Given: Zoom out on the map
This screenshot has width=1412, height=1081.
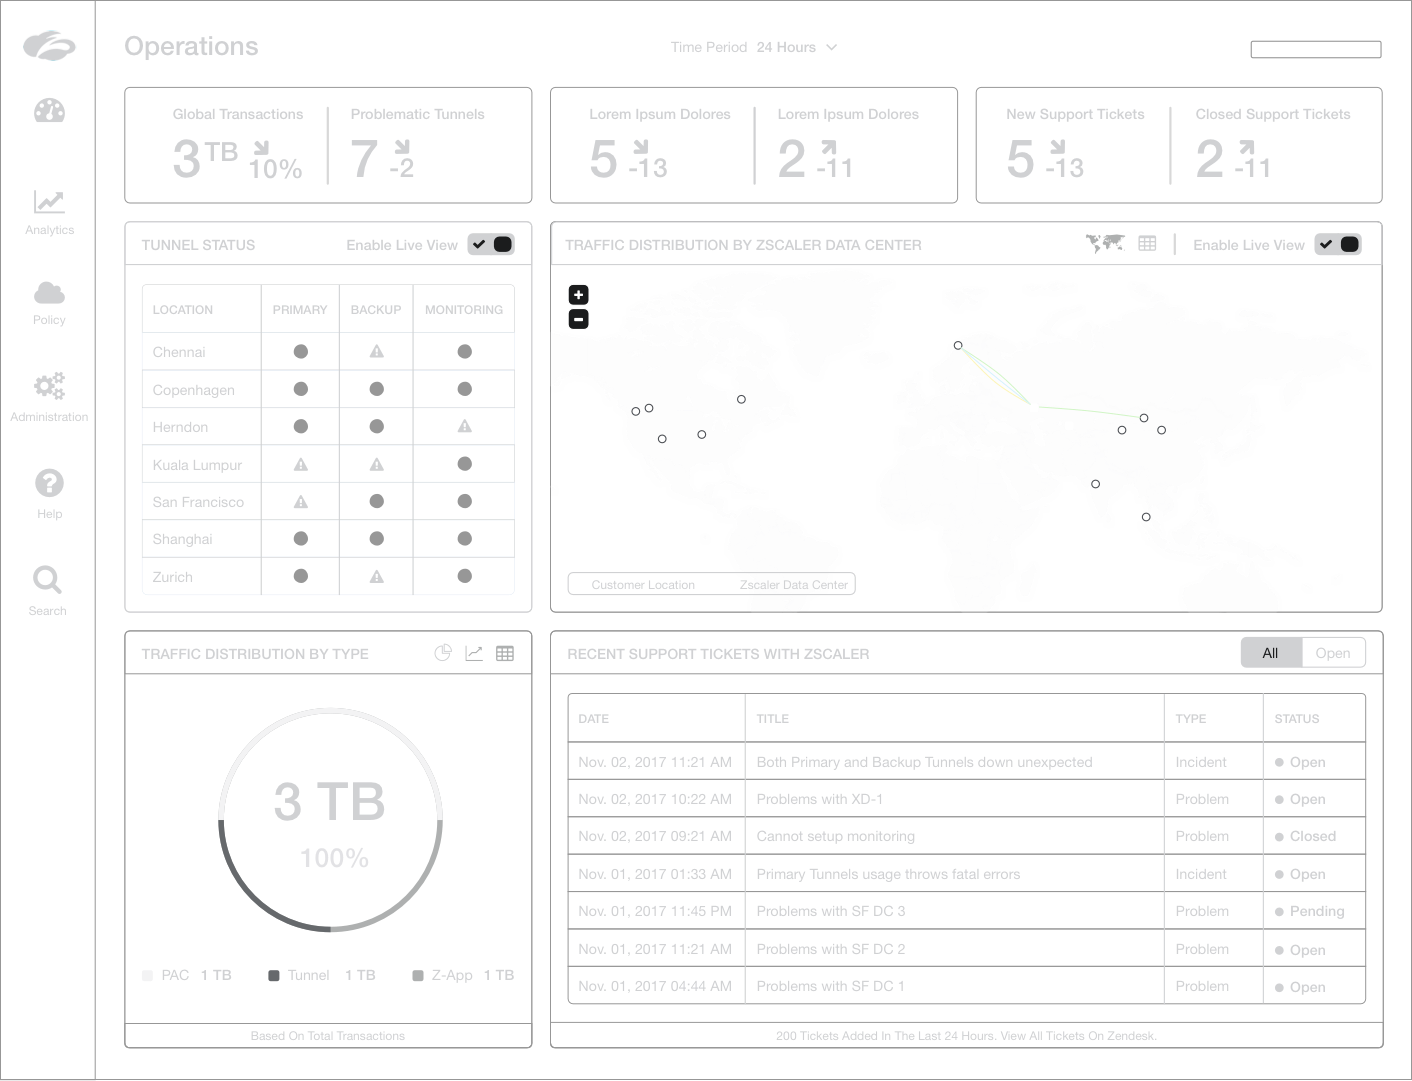Looking at the screenshot, I should 578,320.
